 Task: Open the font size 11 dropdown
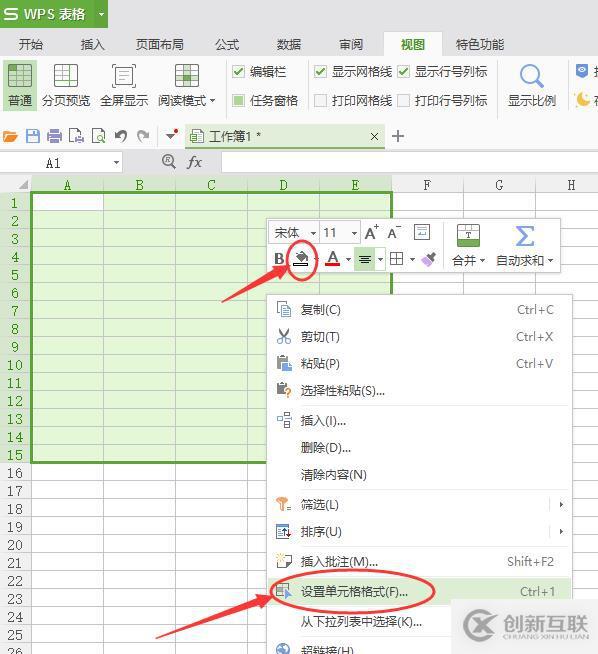(354, 233)
